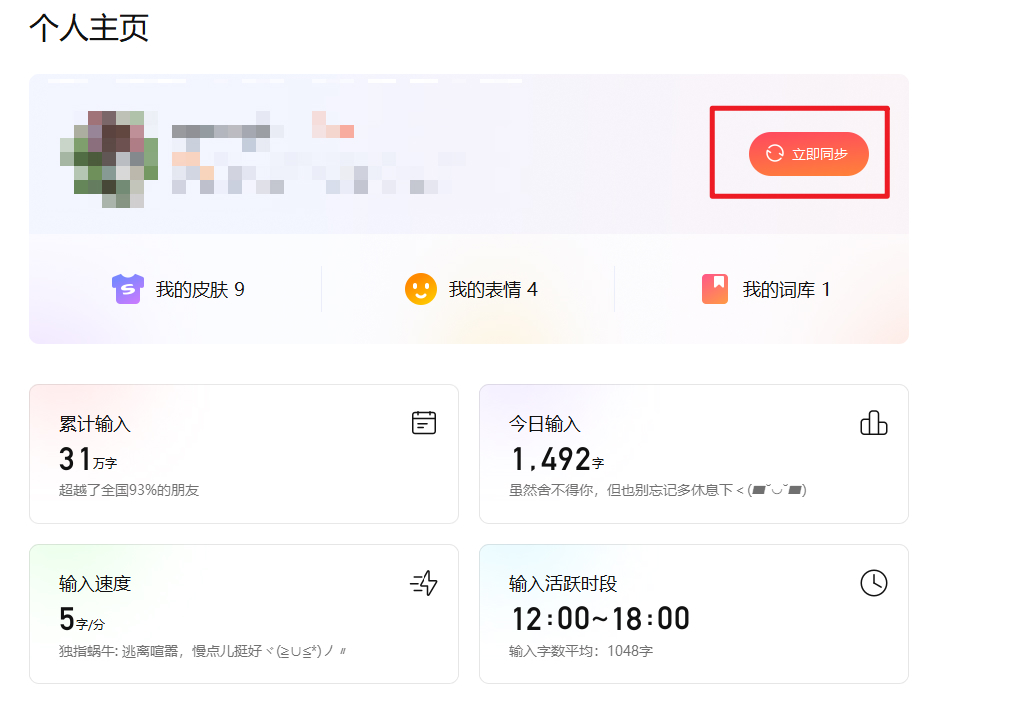Click the 独指蜗牛 description text
Screen dimensions: 1010x726
coord(202,651)
